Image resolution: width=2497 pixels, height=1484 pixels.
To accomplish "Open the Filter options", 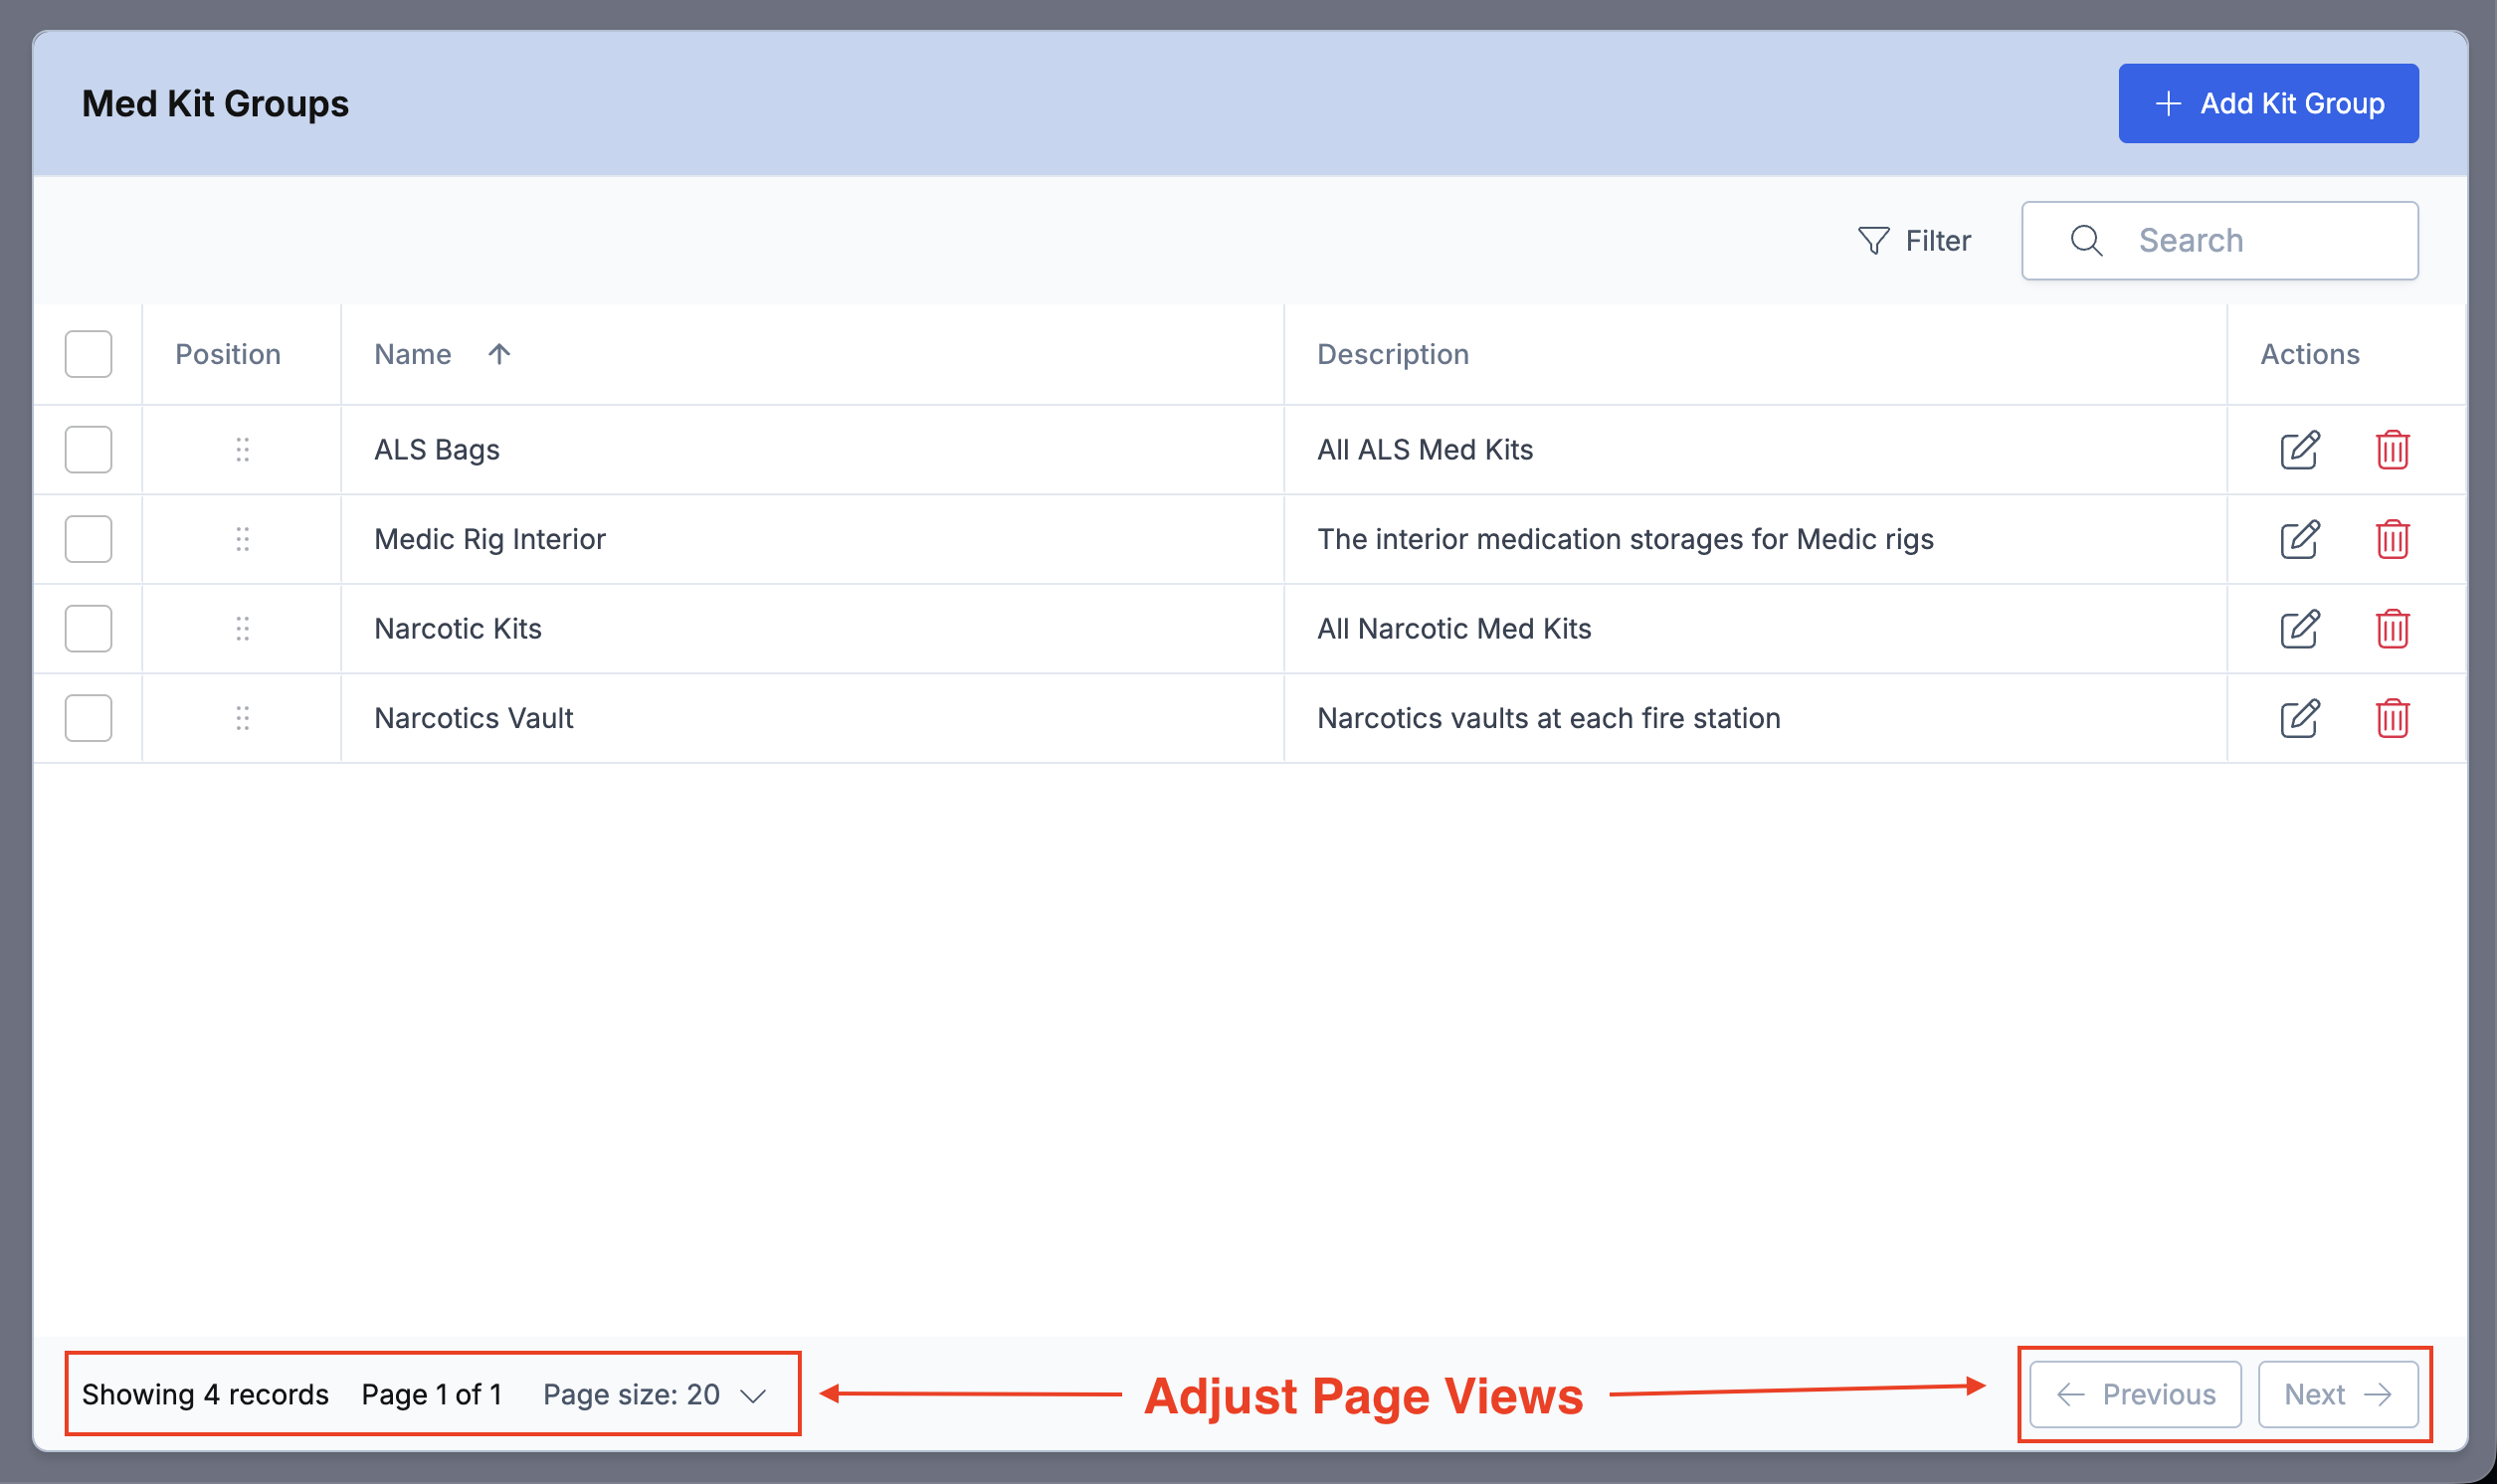I will (x=1914, y=241).
